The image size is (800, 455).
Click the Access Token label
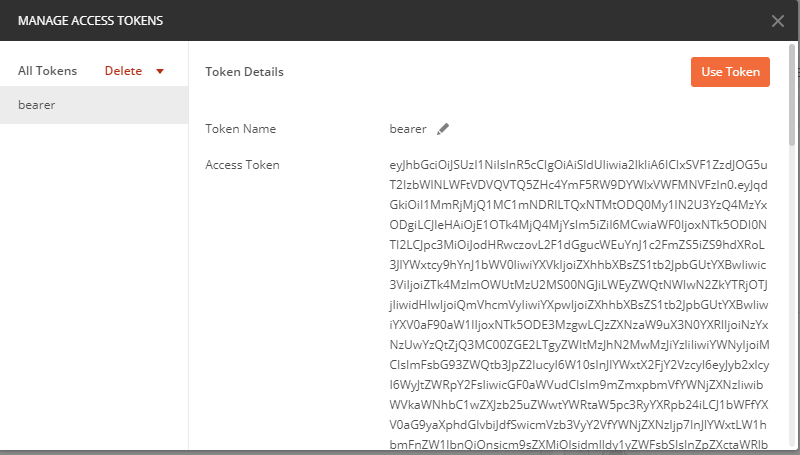[x=242, y=165]
